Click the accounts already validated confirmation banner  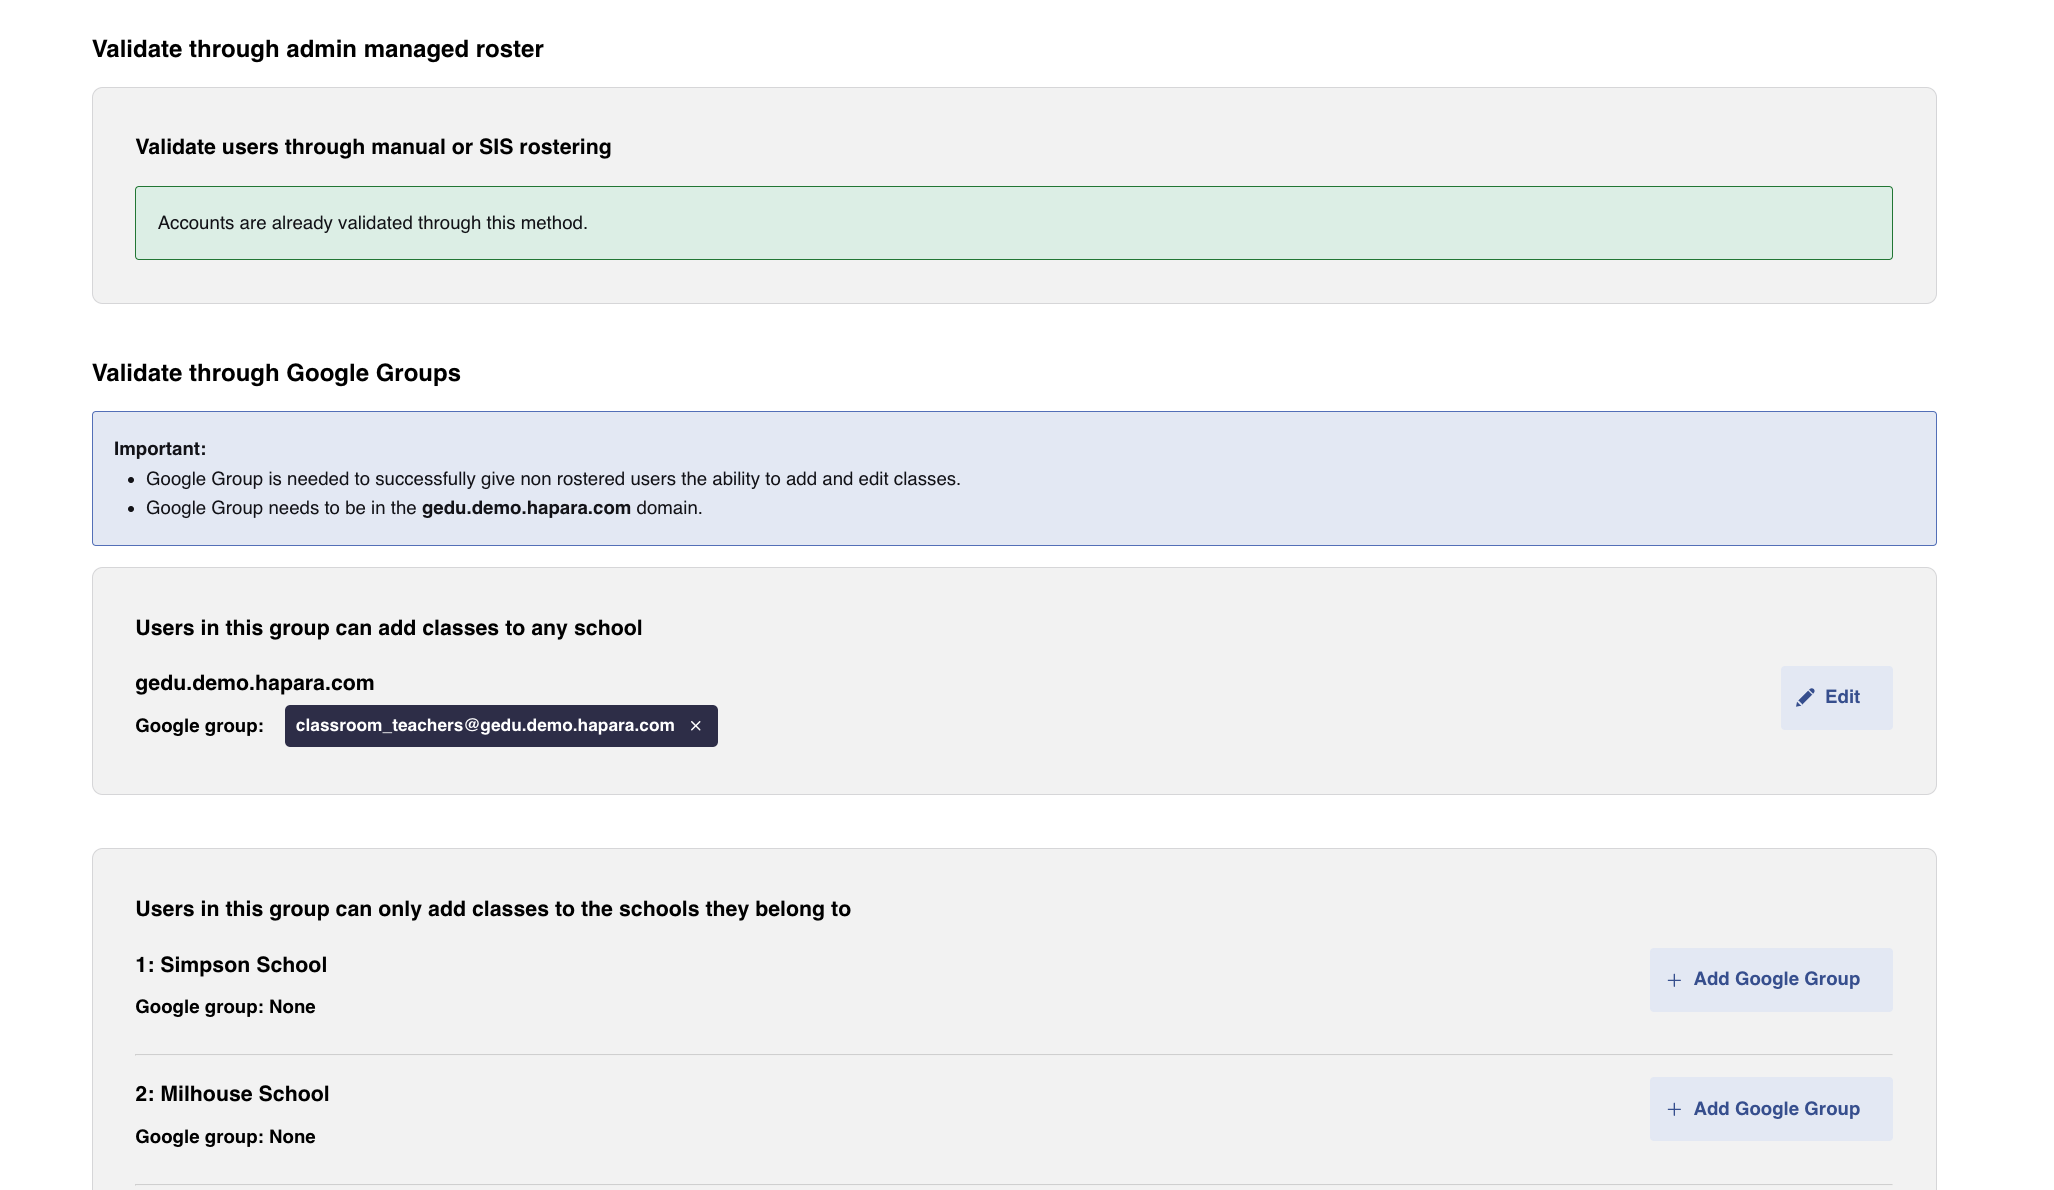tap(1013, 222)
